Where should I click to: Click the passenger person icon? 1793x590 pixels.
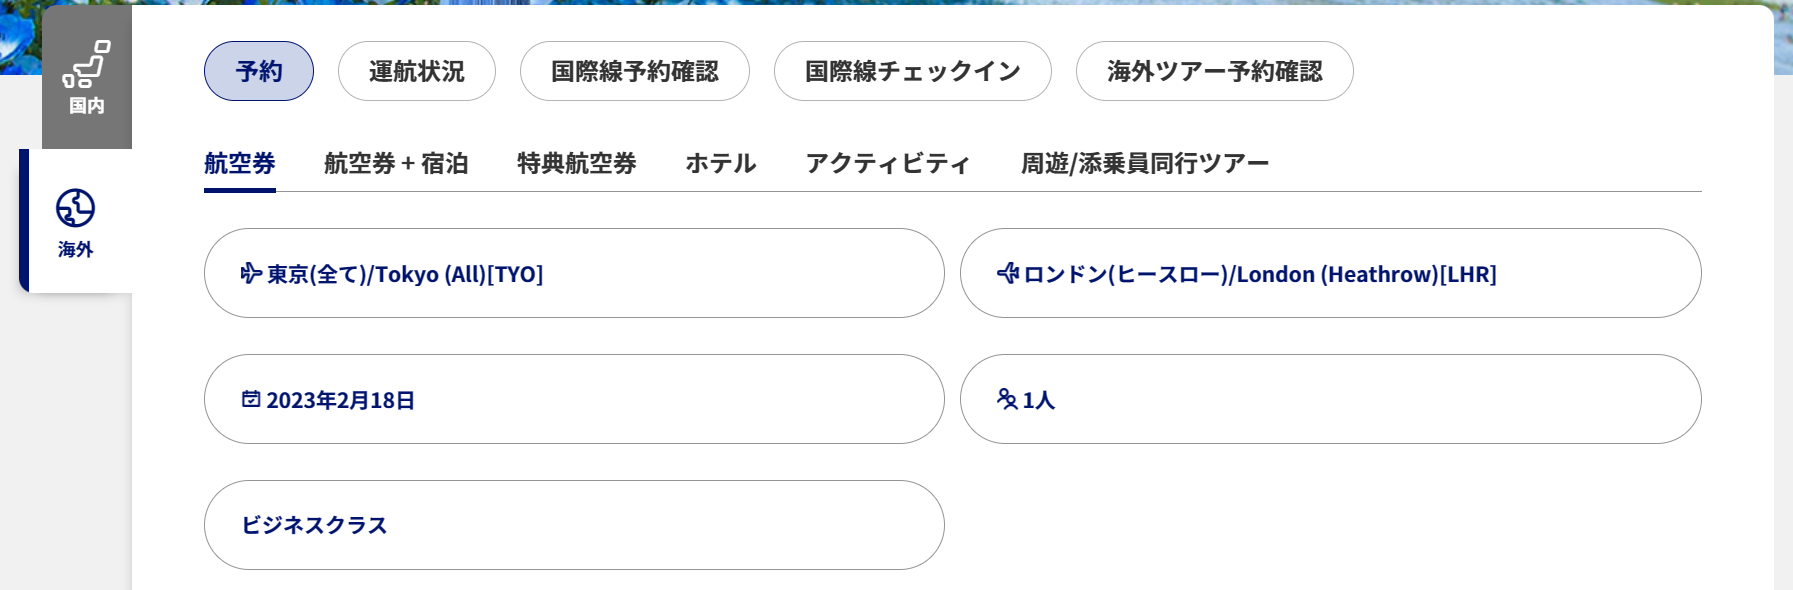1007,399
